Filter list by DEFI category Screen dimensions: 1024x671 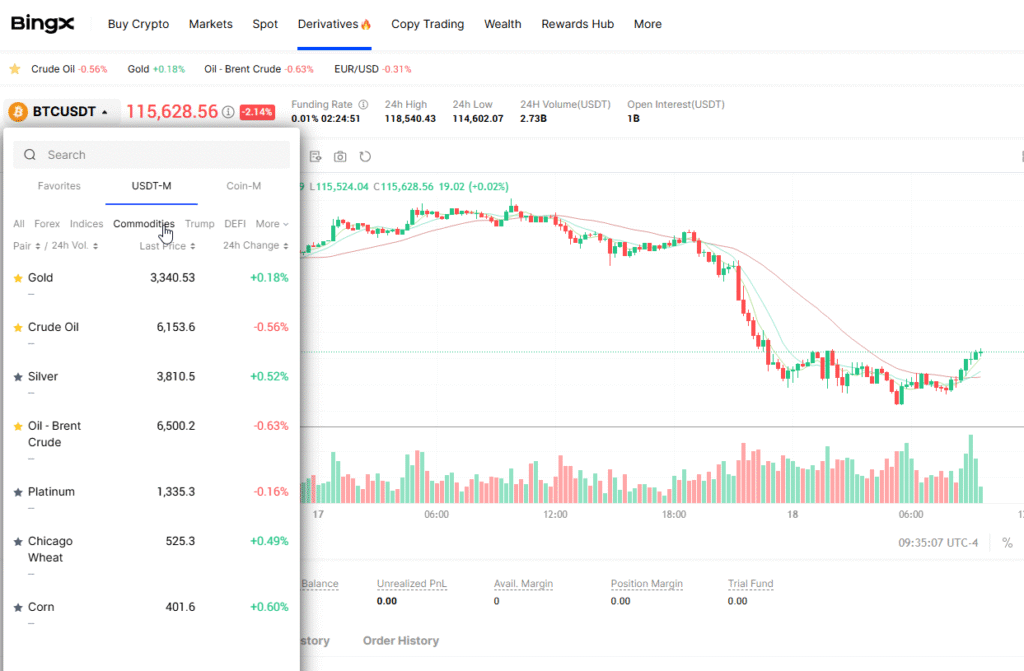click(x=235, y=223)
